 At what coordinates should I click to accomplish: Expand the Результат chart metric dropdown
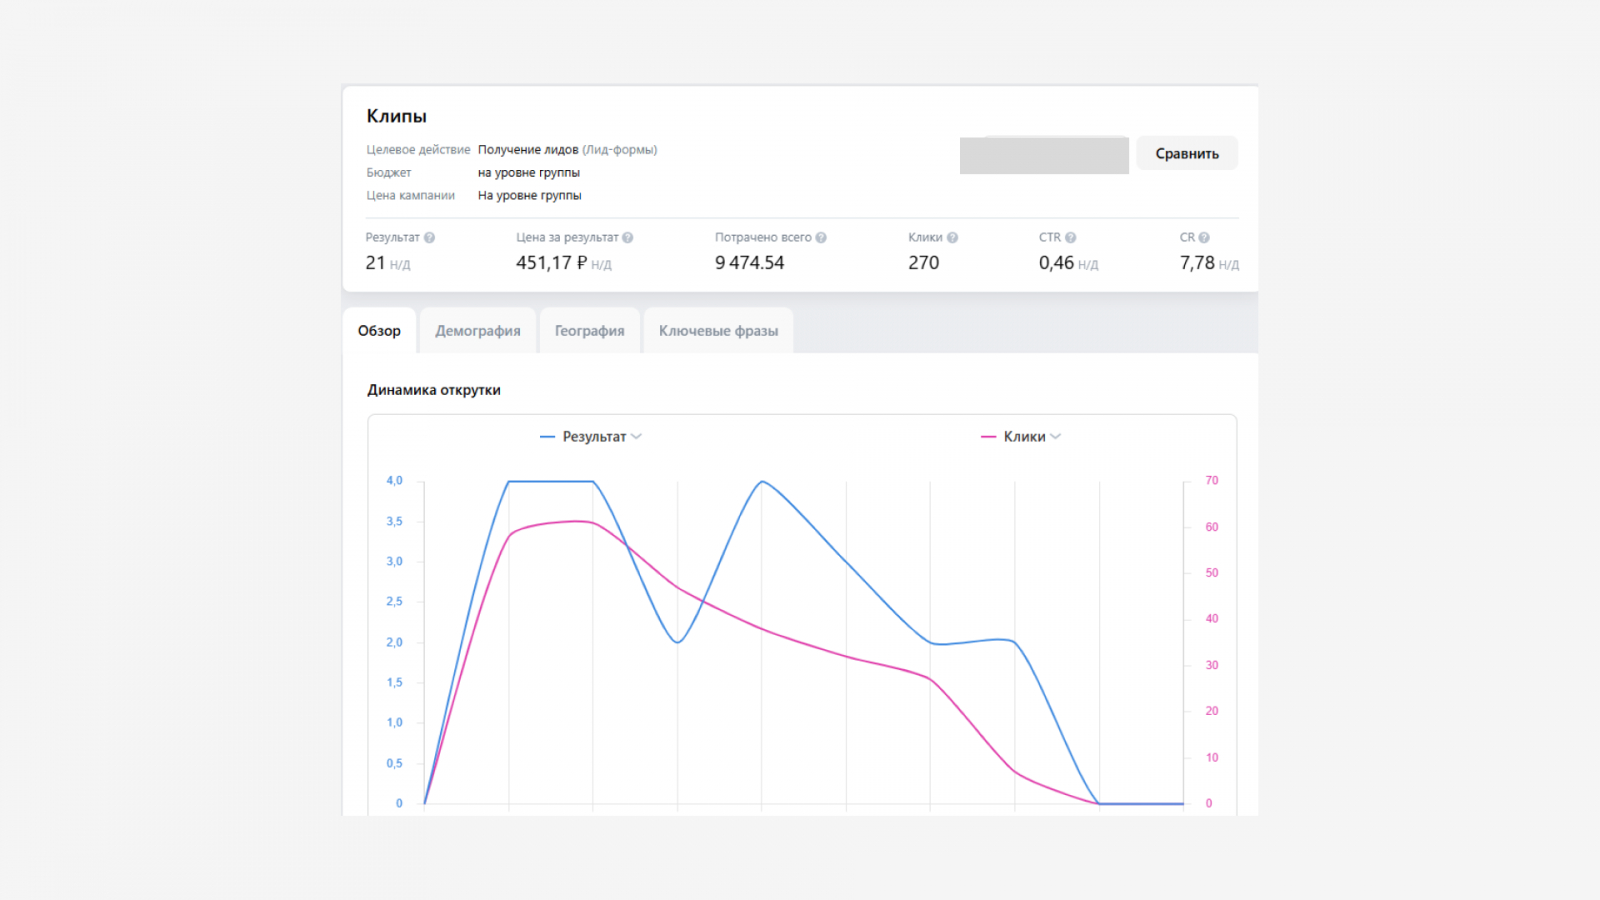[x=637, y=437]
